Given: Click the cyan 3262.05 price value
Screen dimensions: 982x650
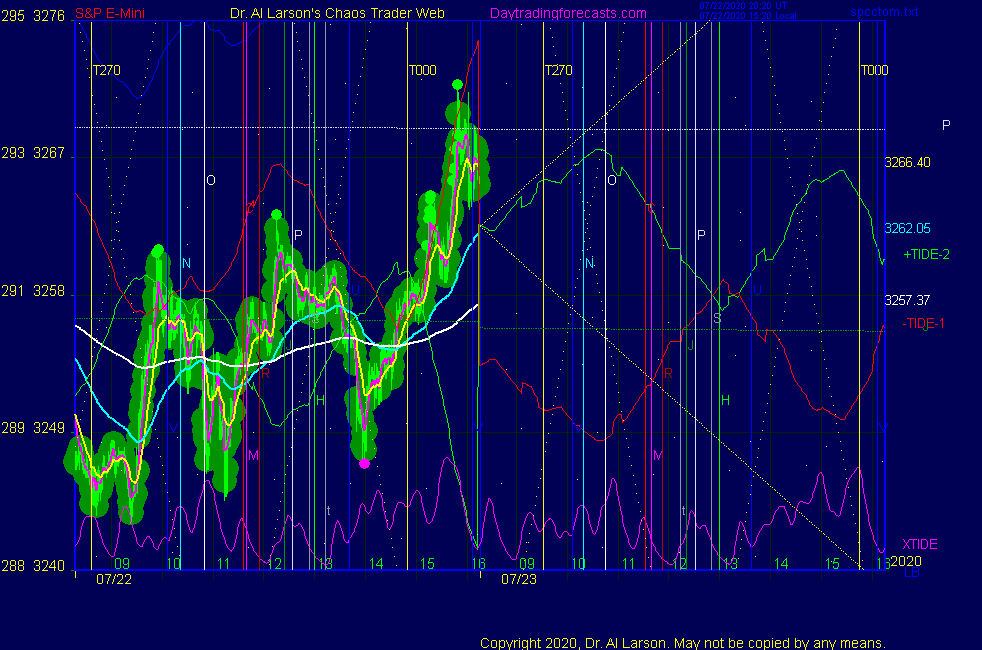Looking at the screenshot, I should click(x=907, y=229).
